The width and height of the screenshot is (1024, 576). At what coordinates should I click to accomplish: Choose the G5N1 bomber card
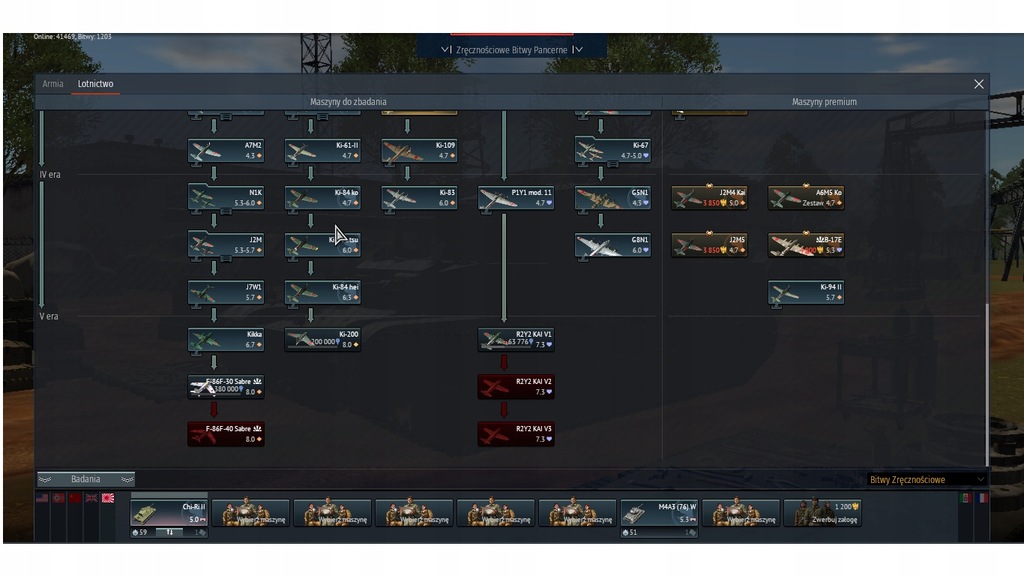(613, 198)
